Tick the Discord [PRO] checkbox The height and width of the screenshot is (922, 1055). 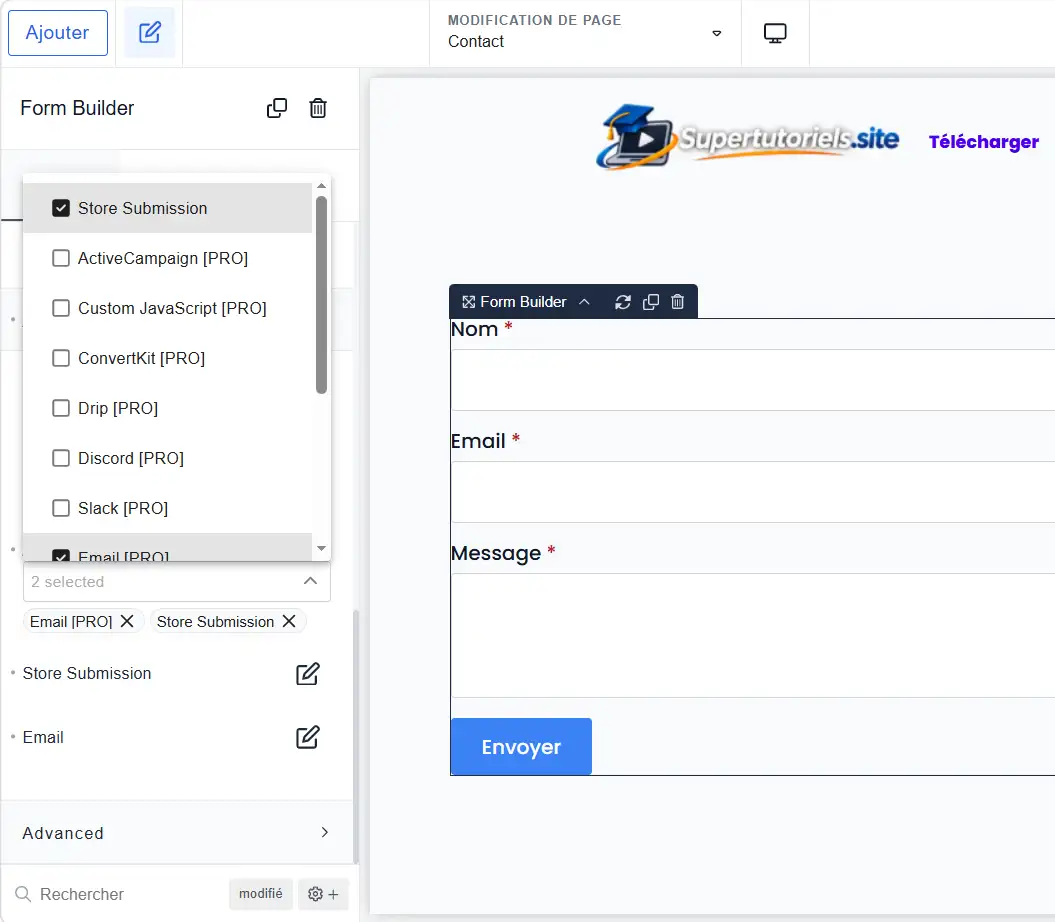point(61,458)
